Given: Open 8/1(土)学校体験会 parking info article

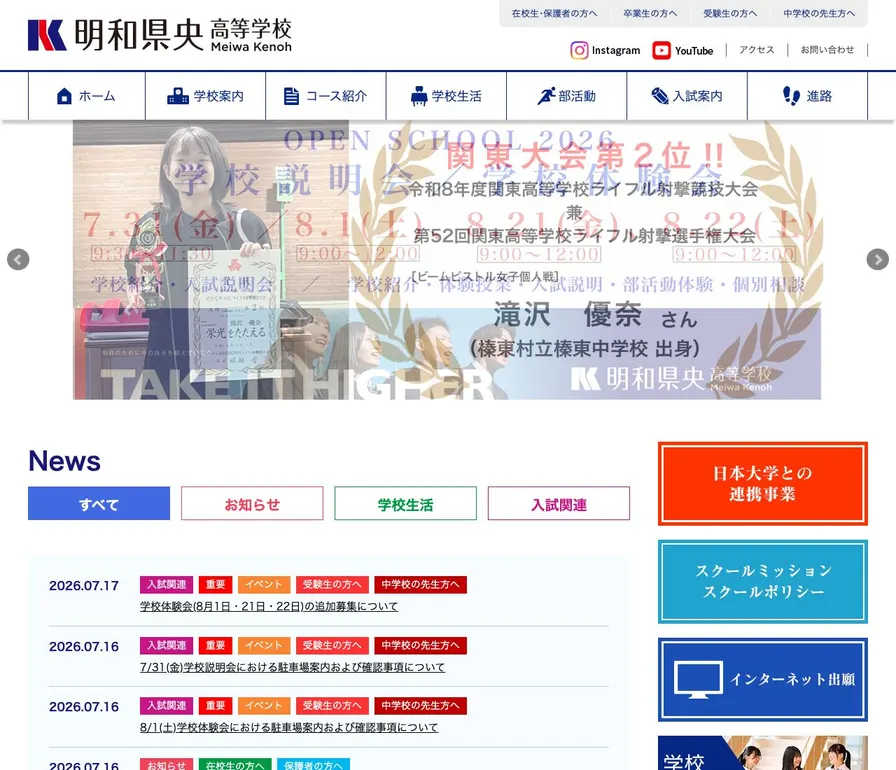Looking at the screenshot, I should click(x=289, y=727).
